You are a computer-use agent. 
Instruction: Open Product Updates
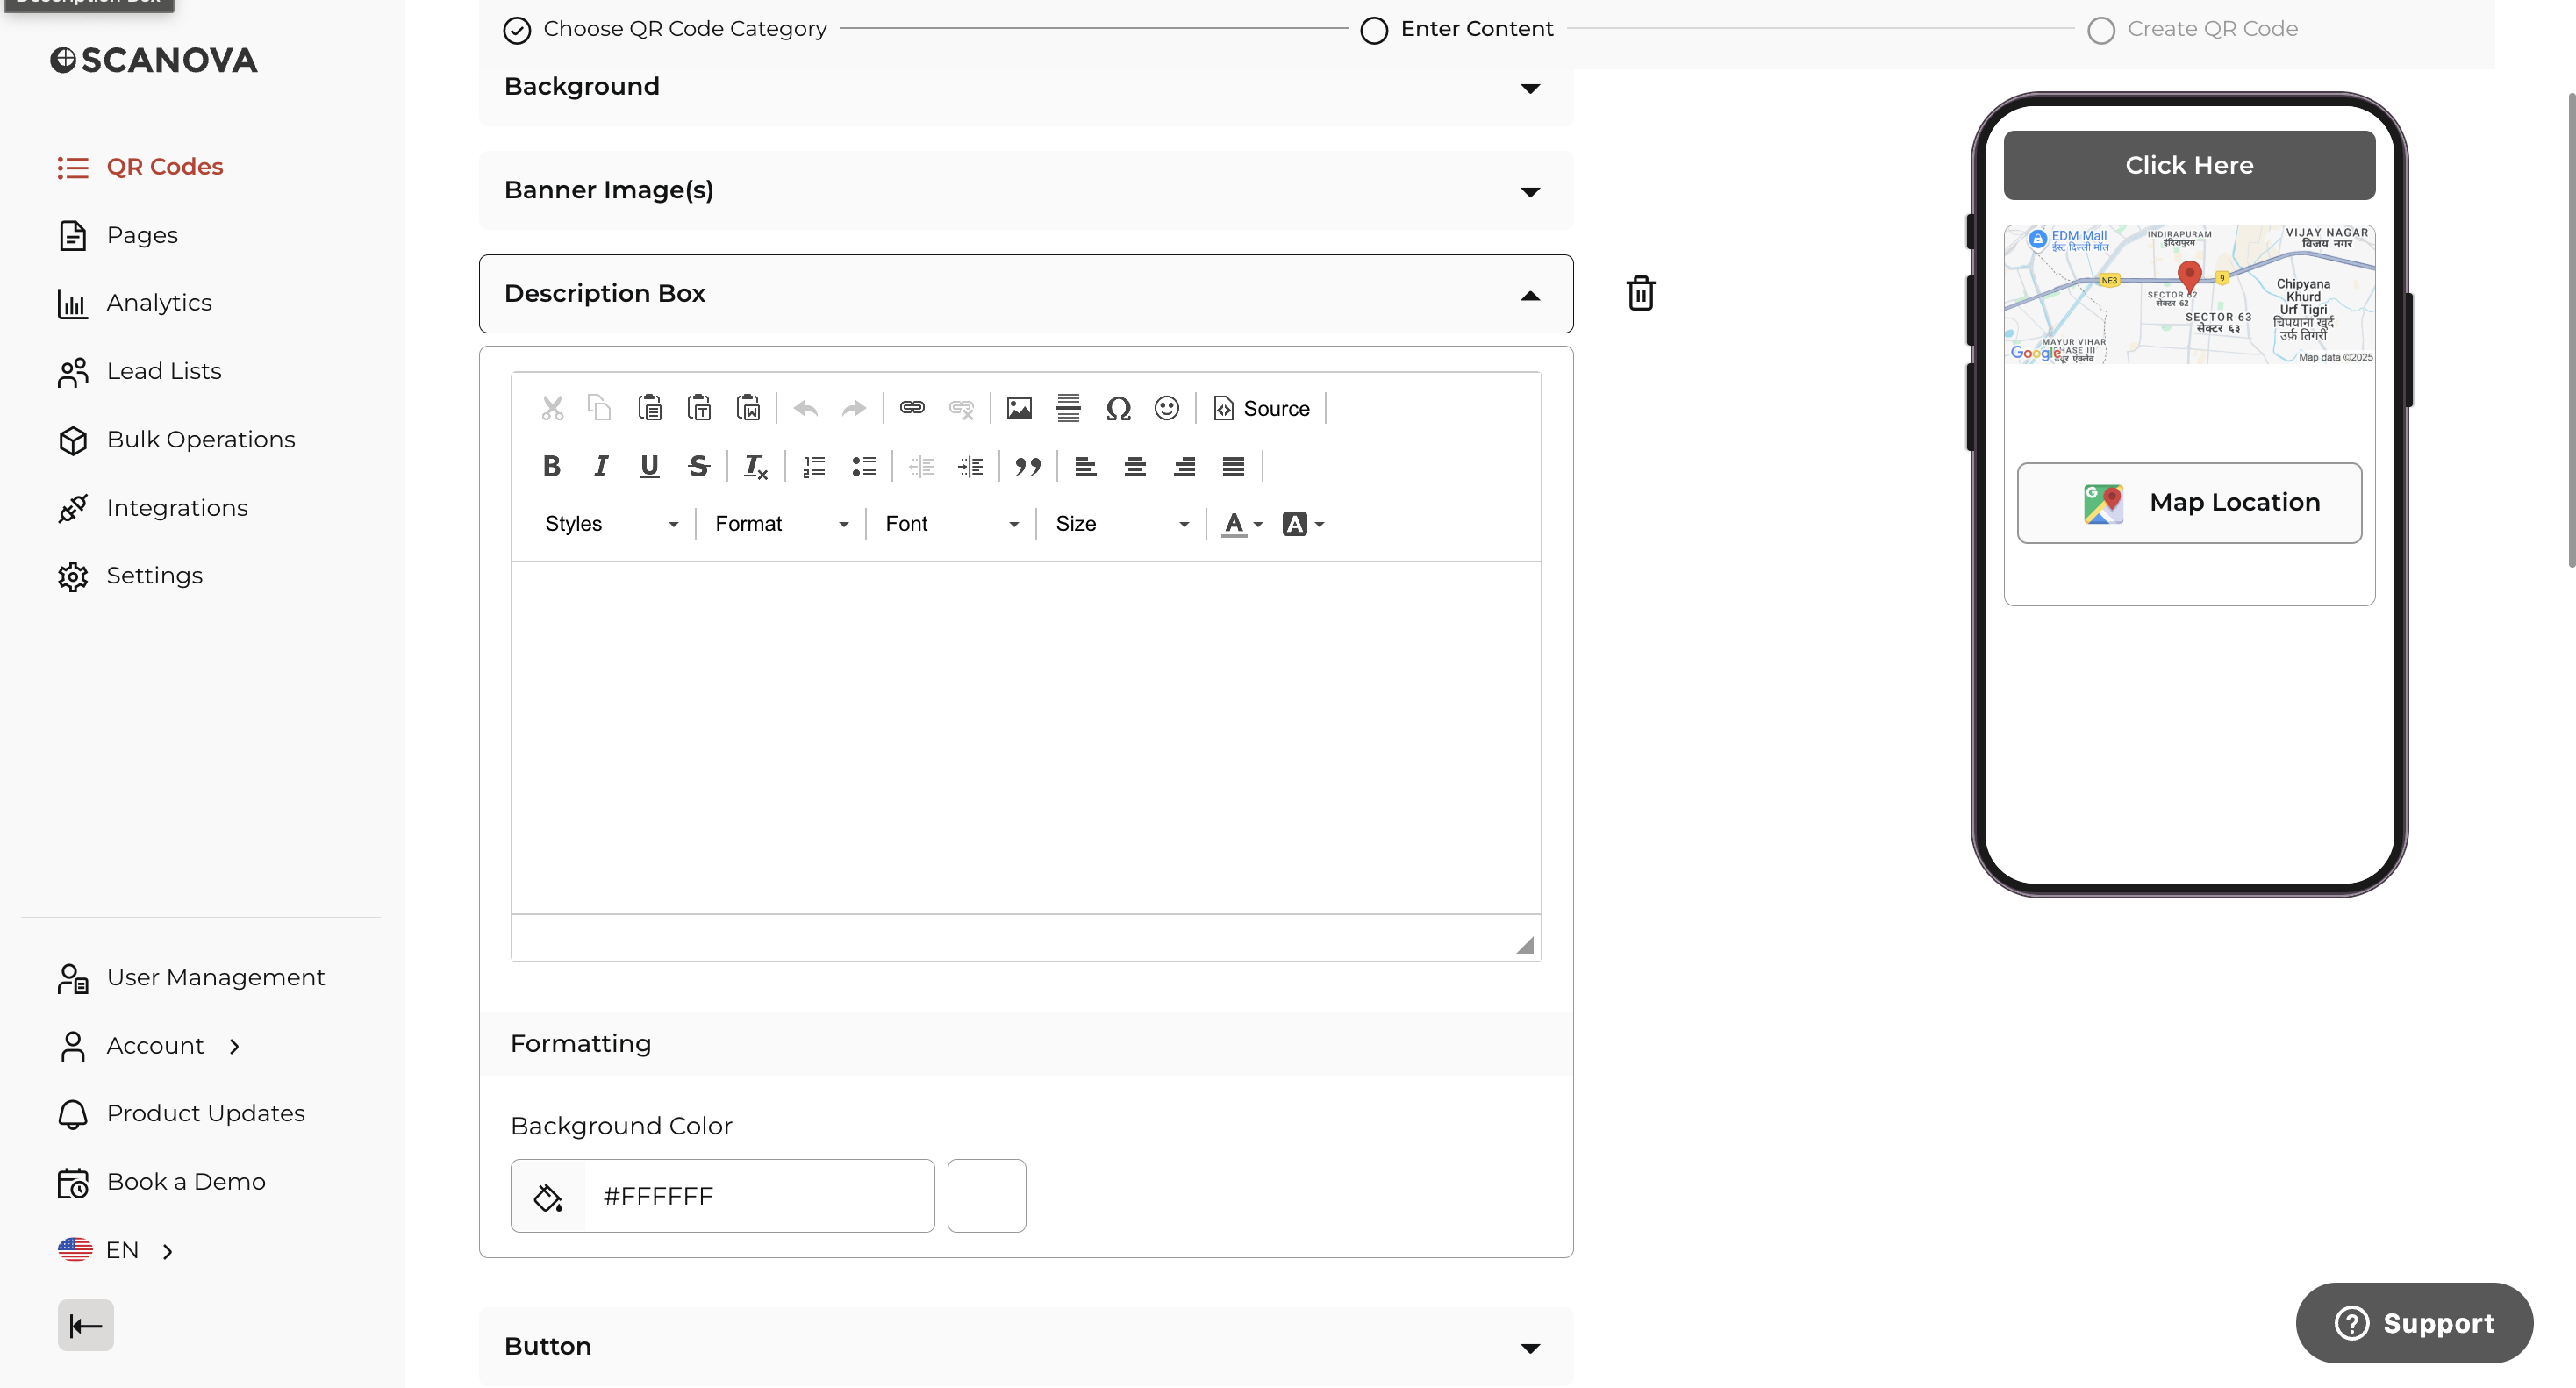coord(181,1114)
